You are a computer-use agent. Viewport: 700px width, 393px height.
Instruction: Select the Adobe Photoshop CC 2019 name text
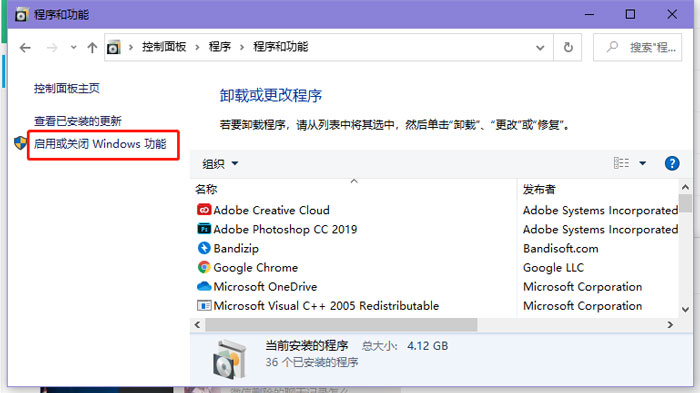click(285, 229)
